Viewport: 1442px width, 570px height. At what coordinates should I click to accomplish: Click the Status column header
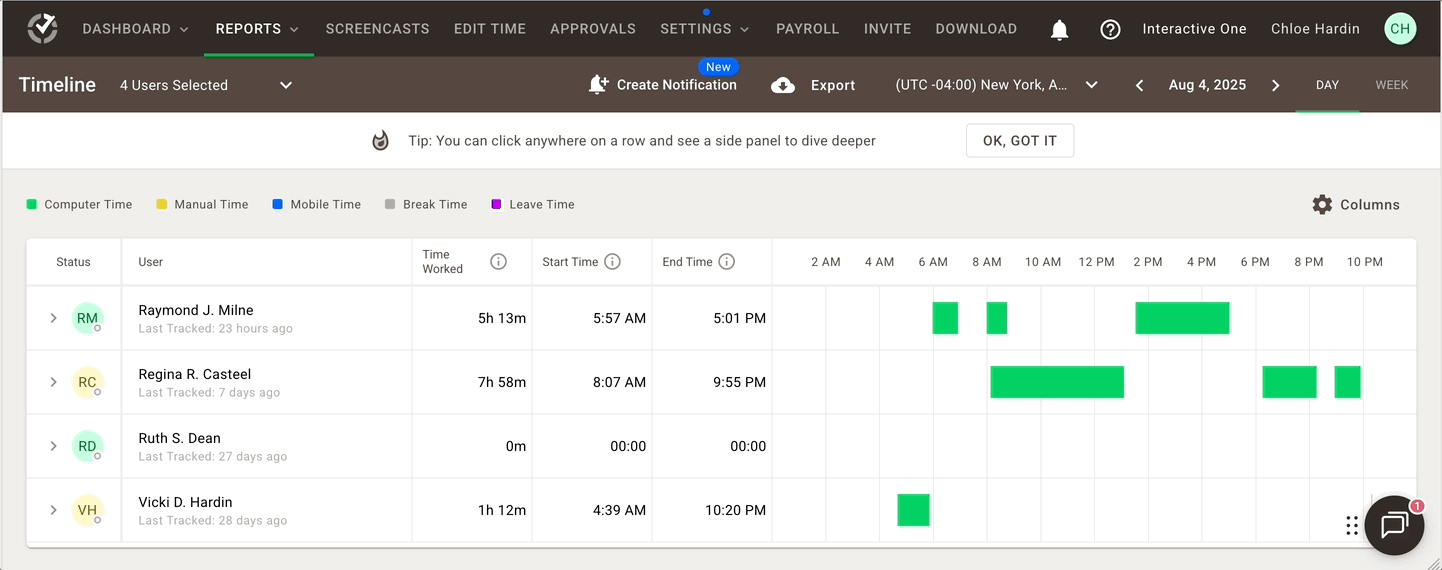[x=73, y=262]
